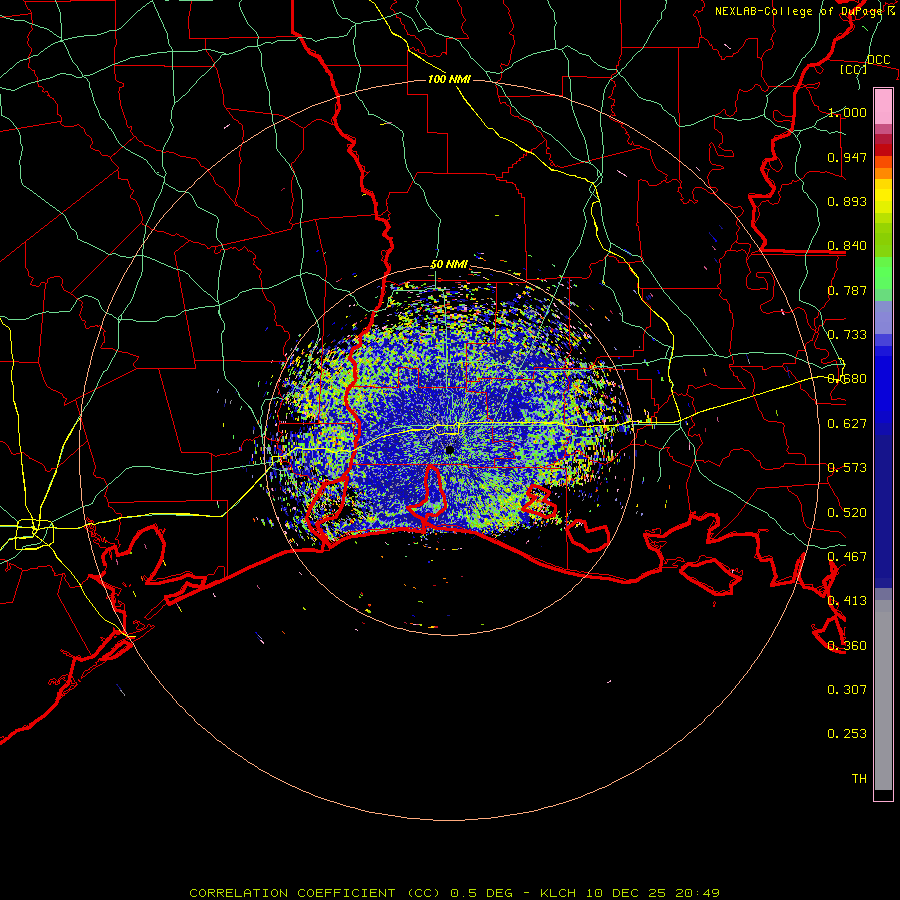Select the 0.893 legend value
The image size is (900, 900).
point(847,201)
